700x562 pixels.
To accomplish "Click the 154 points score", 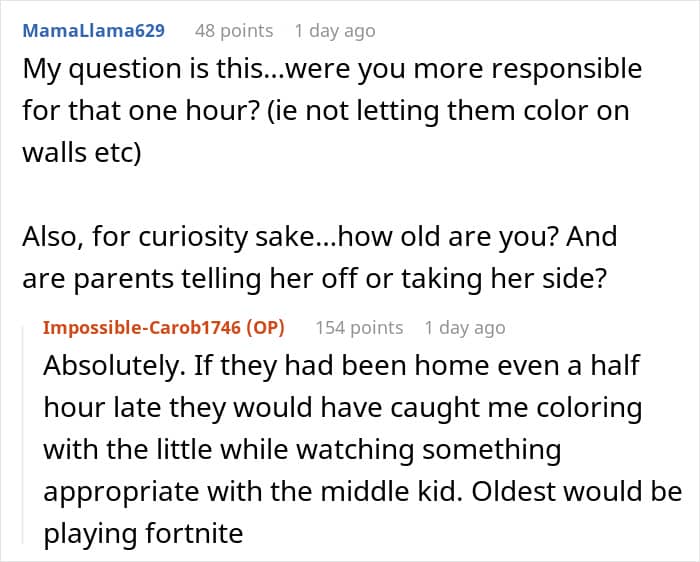I will pos(359,327).
